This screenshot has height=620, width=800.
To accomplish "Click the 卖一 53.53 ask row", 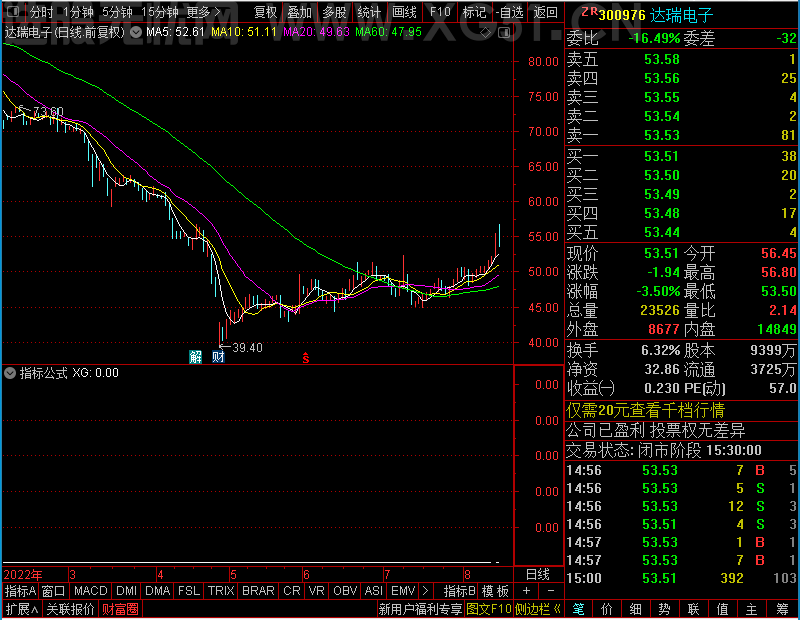I will (x=682, y=135).
